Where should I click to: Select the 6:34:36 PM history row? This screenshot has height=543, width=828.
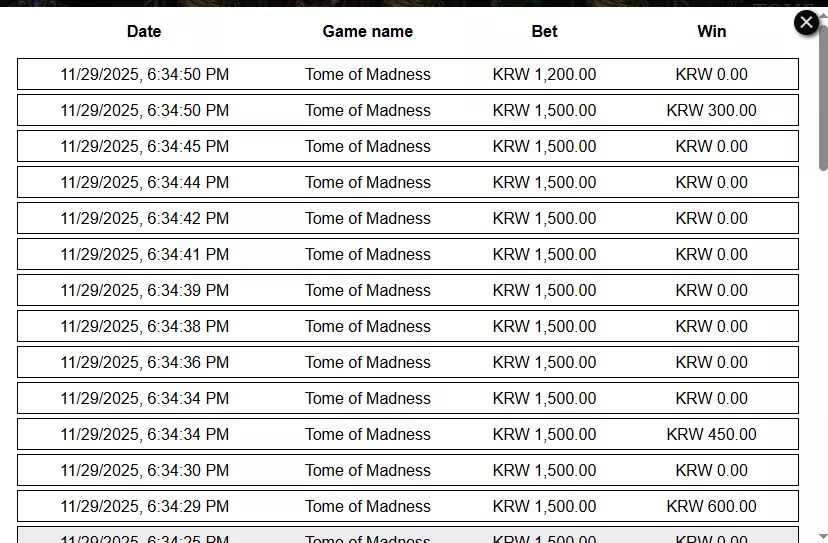[x=408, y=362]
